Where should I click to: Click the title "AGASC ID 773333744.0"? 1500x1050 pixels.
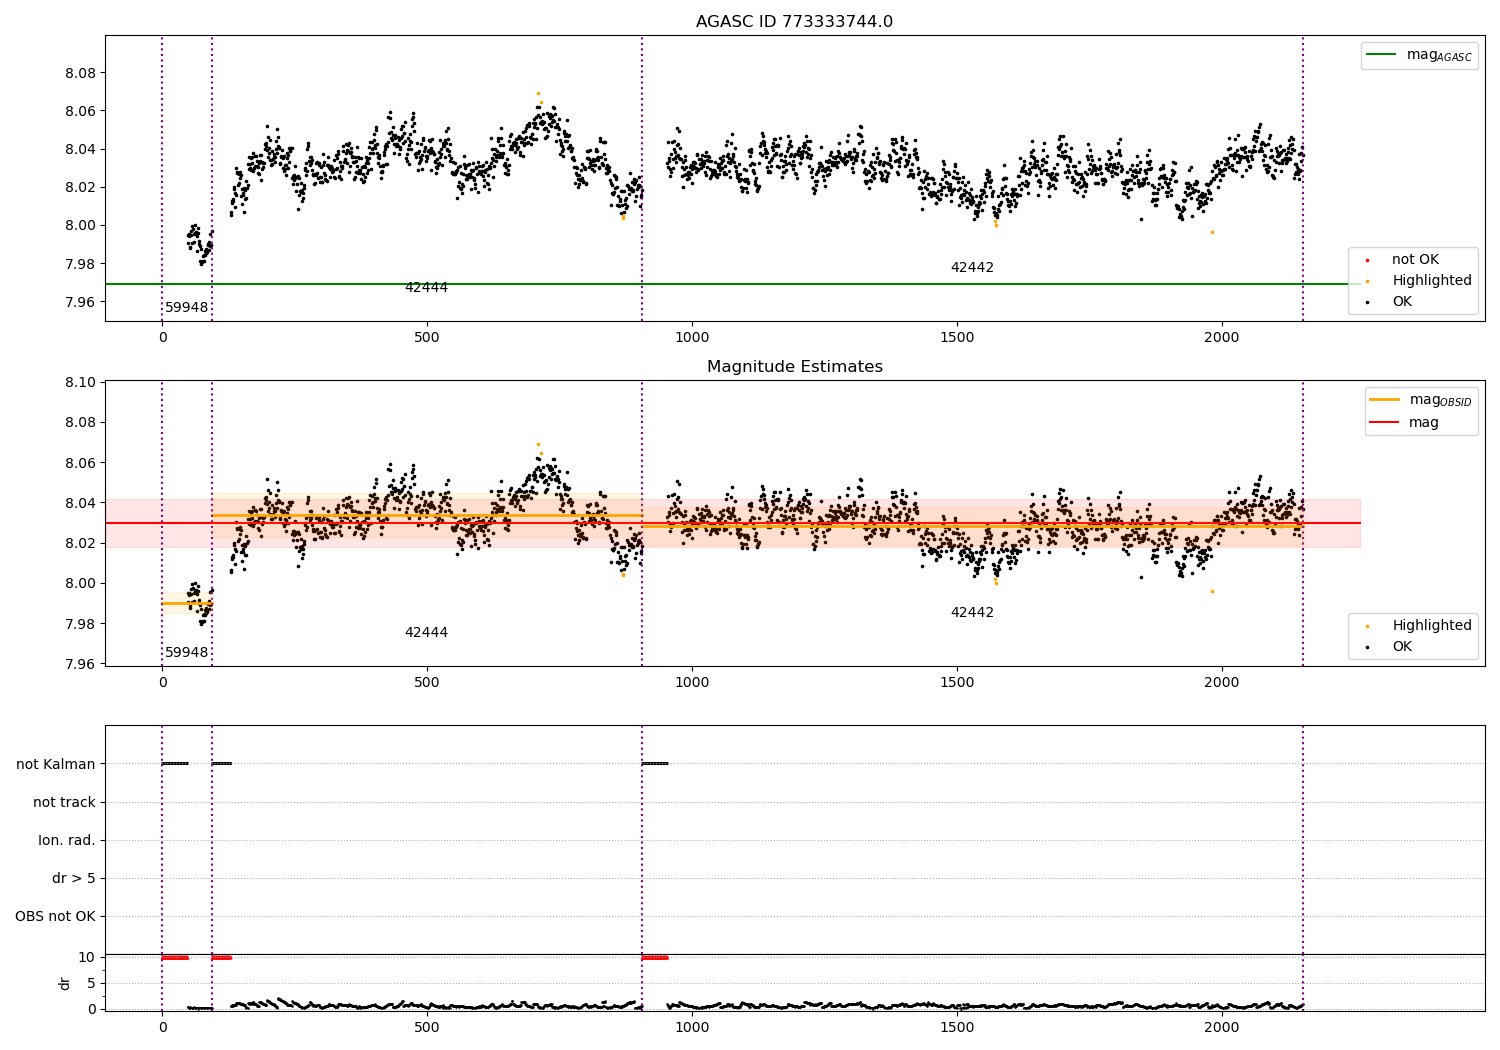click(x=794, y=22)
